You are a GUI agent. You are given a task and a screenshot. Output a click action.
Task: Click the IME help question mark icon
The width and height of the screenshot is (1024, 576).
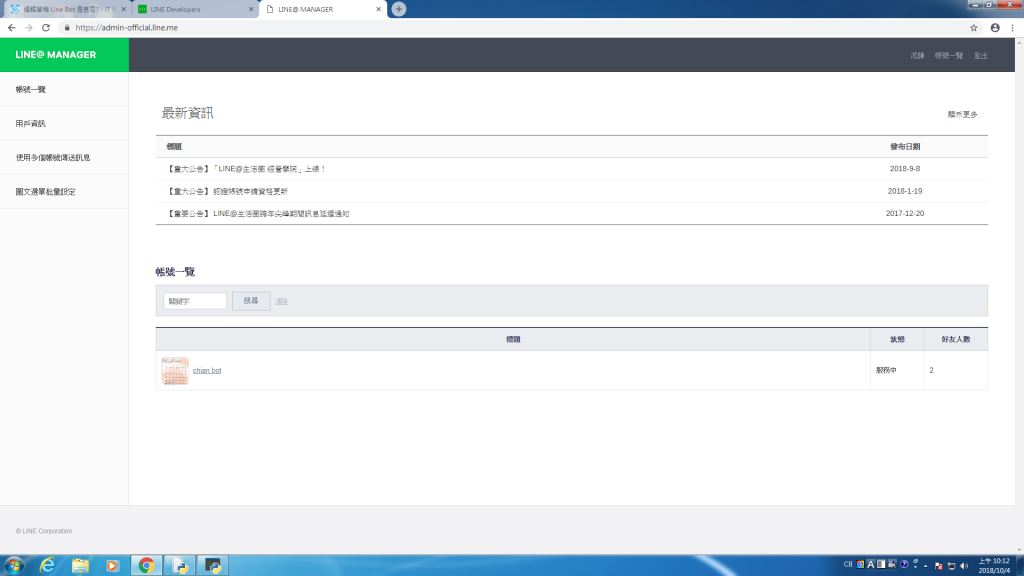[904, 564]
